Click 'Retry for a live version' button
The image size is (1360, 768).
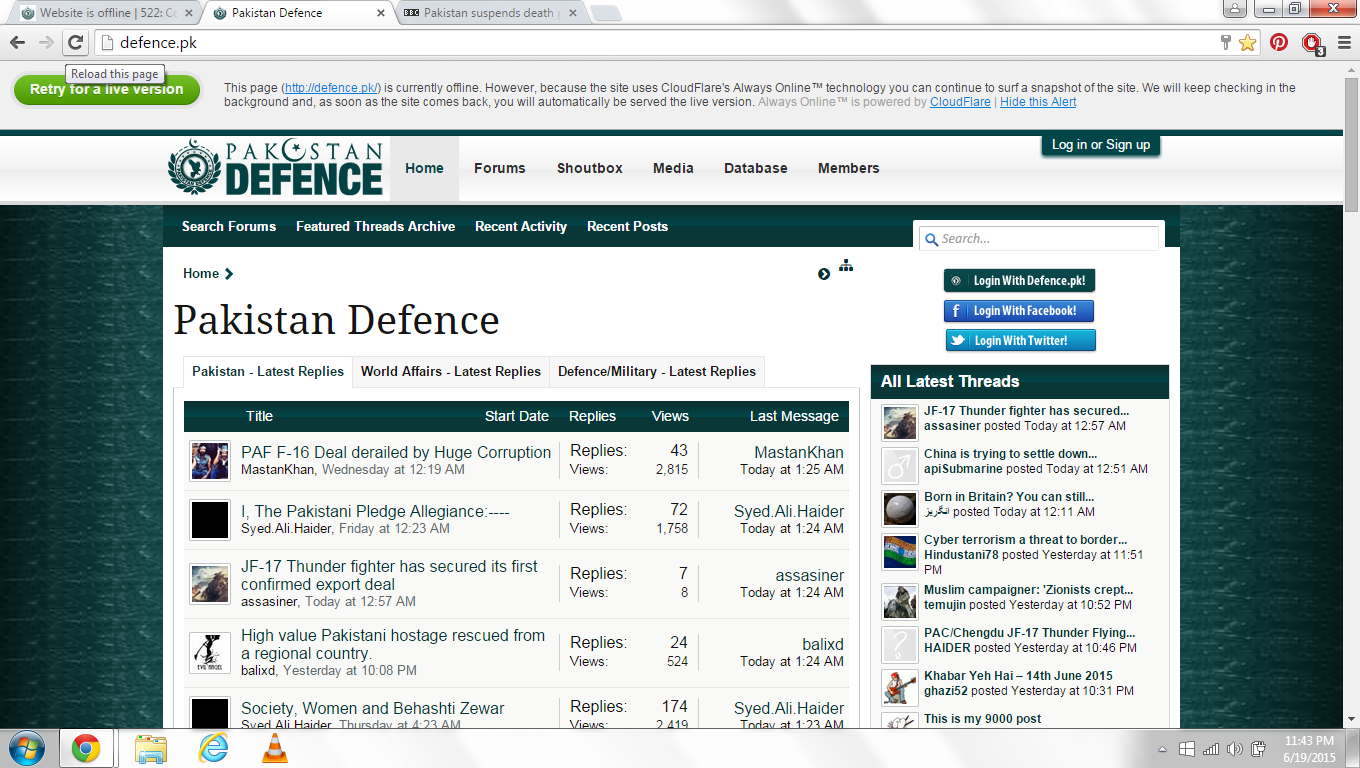pyautogui.click(x=107, y=89)
